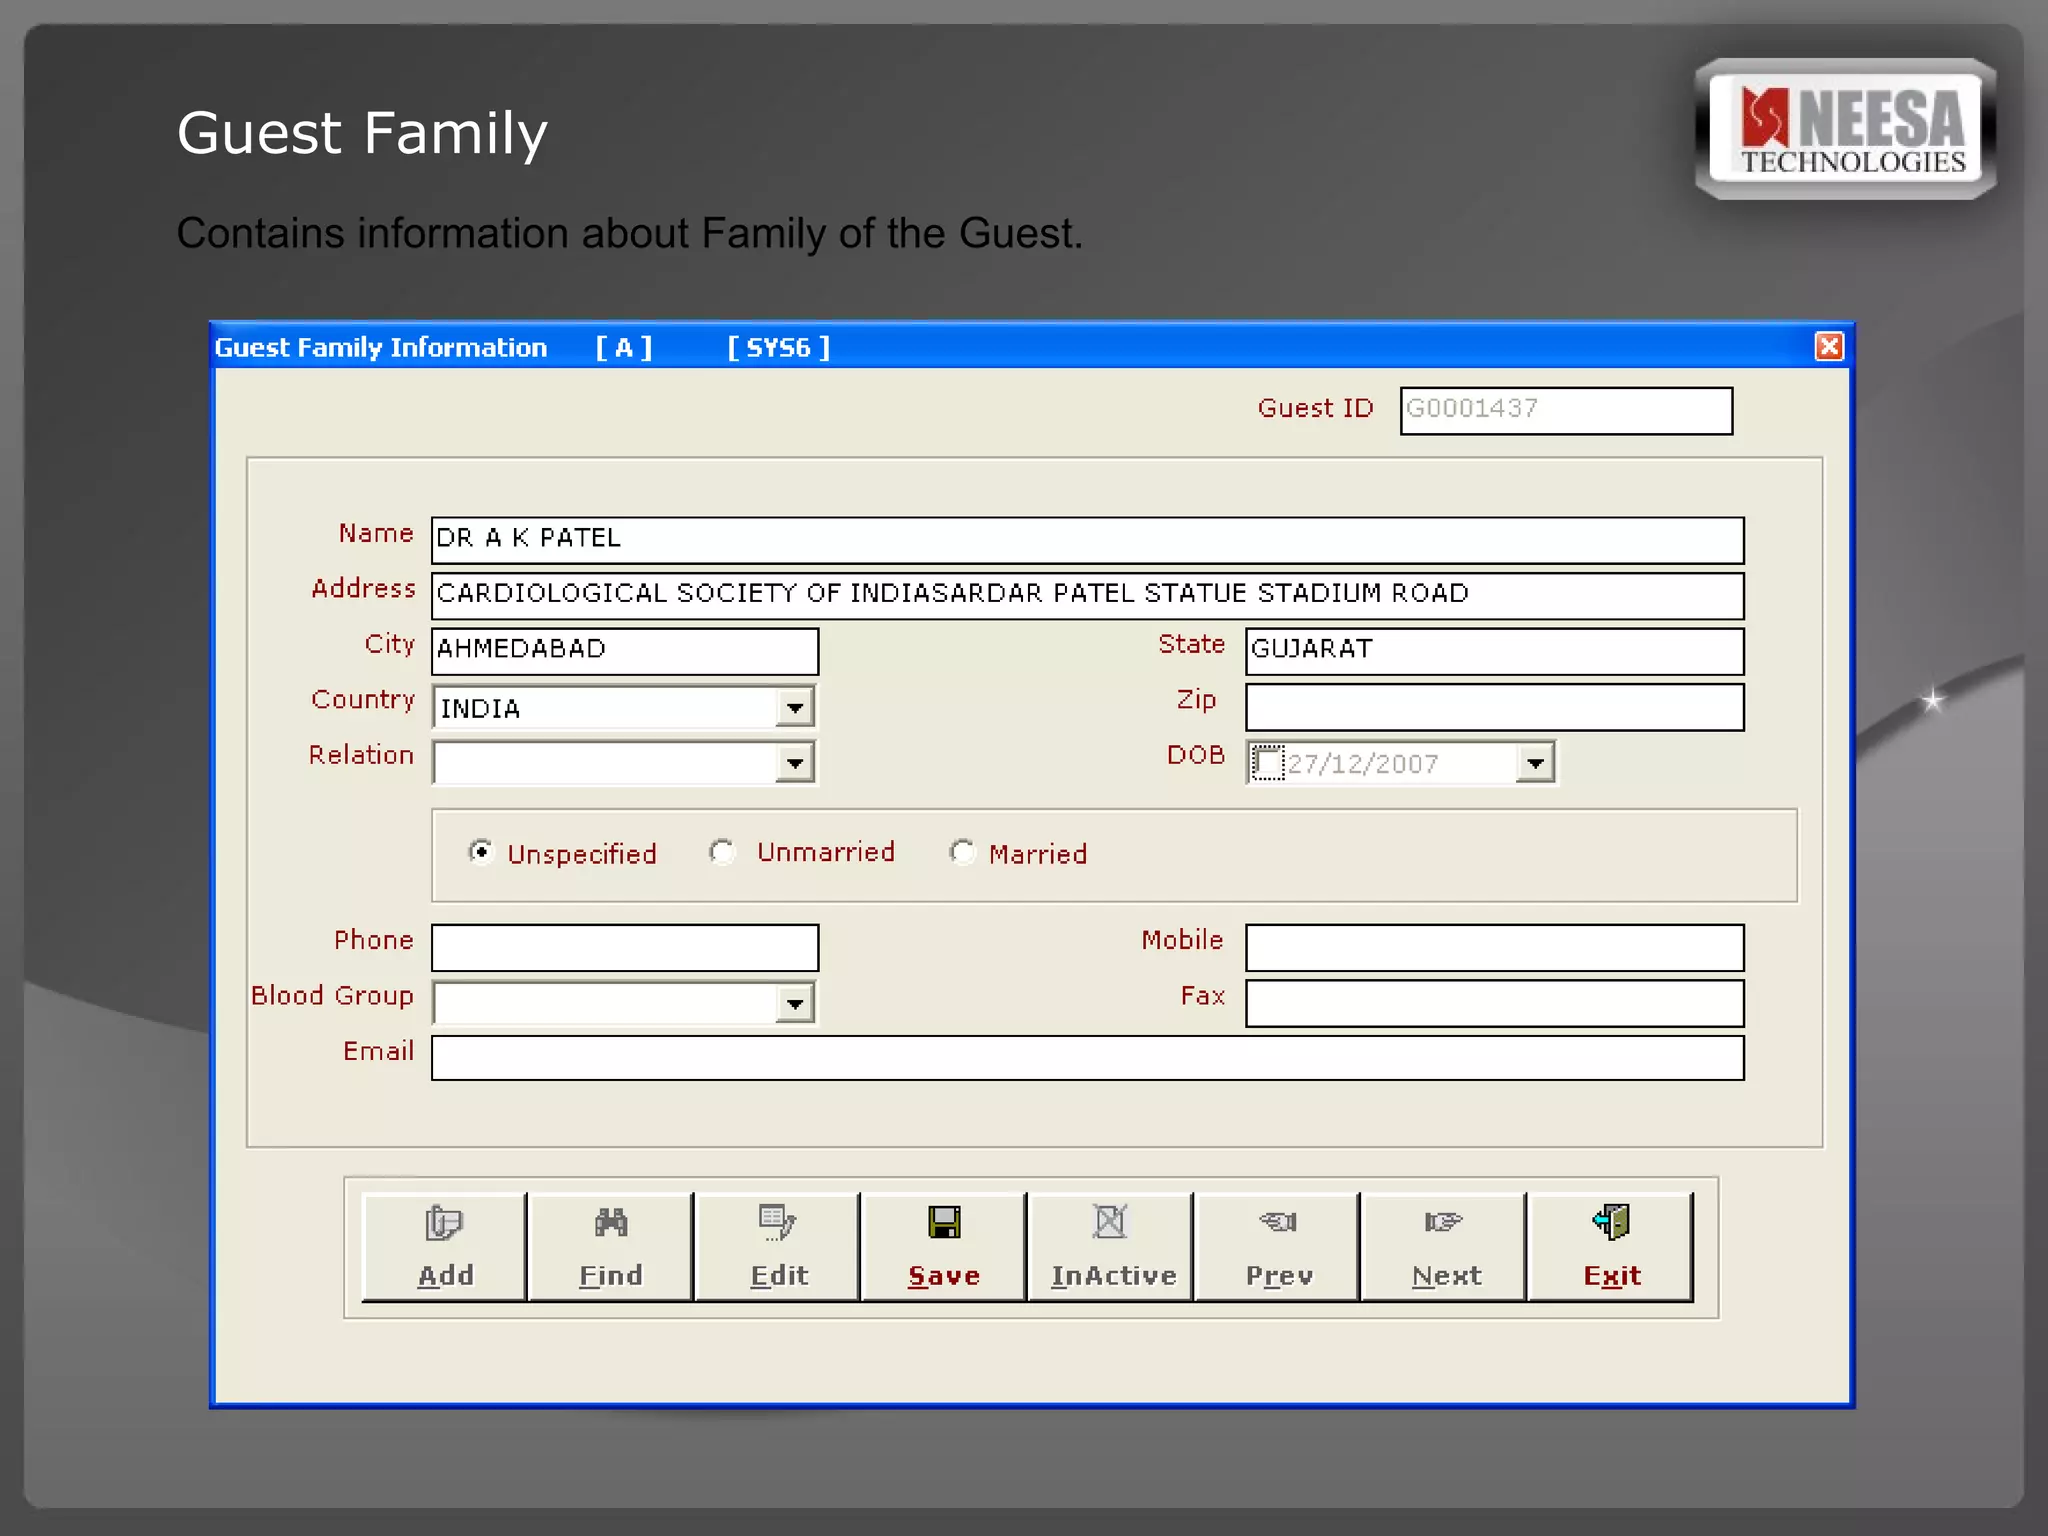Open Find with the binoculars icon

pos(610,1246)
